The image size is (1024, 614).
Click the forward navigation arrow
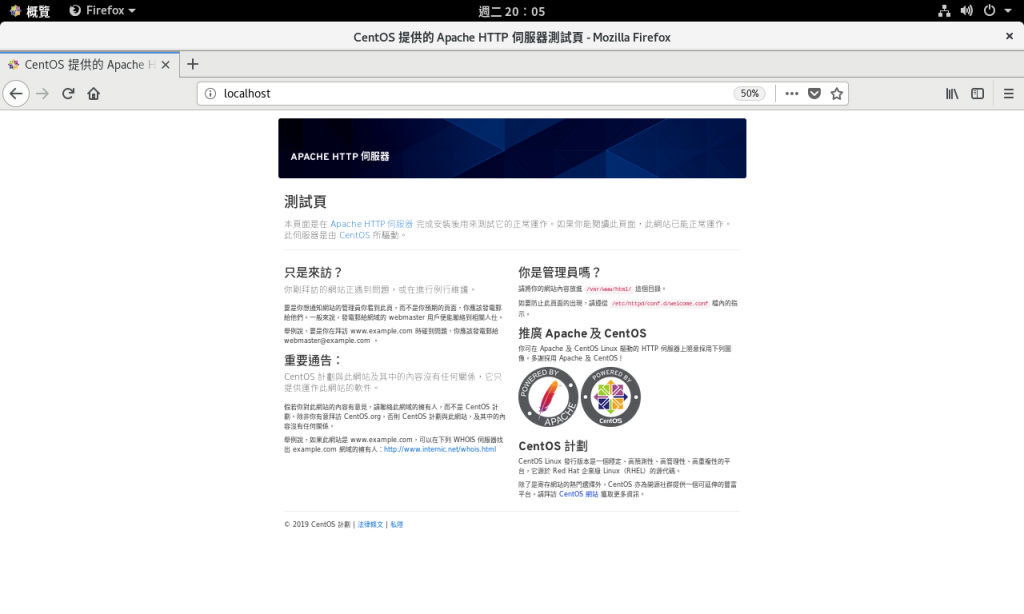42,93
